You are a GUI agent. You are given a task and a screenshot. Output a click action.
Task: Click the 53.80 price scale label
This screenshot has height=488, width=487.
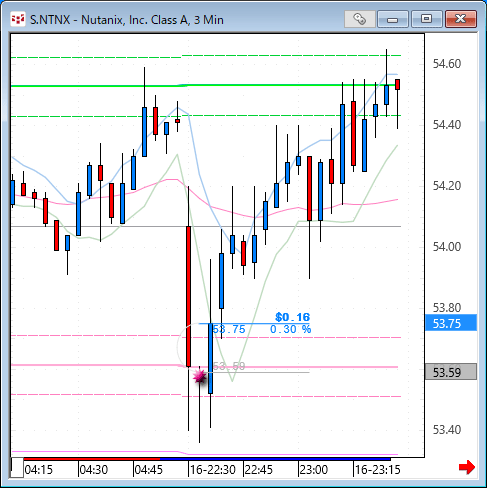coord(447,307)
